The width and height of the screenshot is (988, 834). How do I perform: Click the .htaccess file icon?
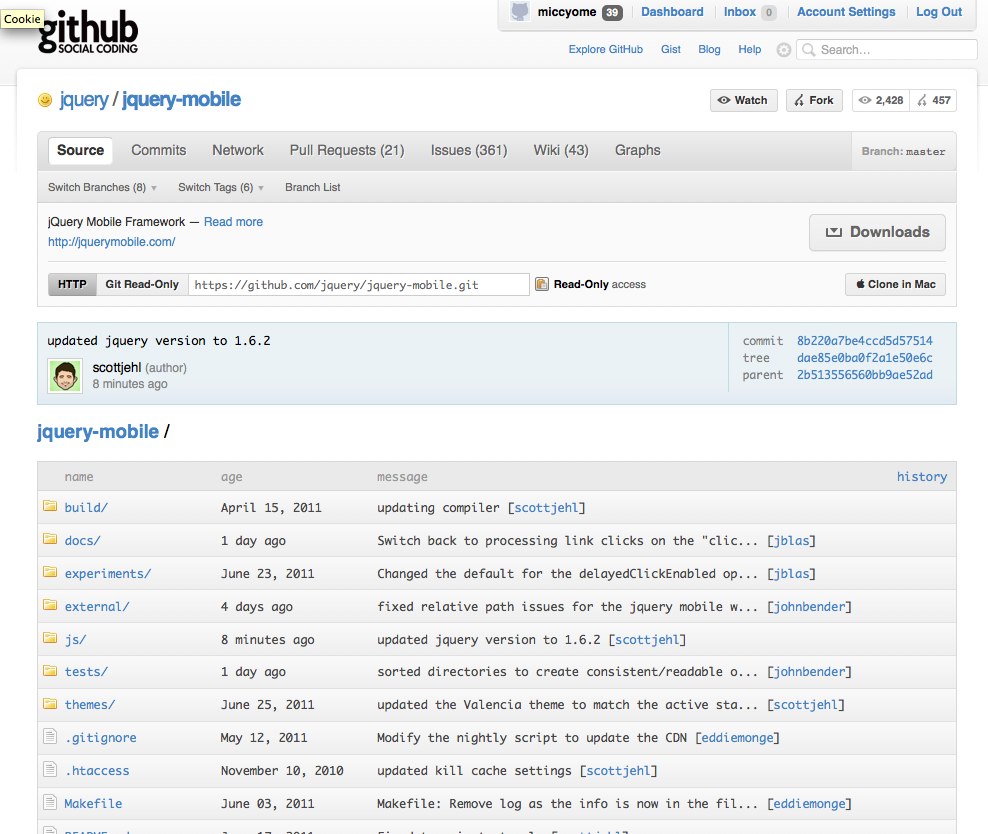pos(50,768)
